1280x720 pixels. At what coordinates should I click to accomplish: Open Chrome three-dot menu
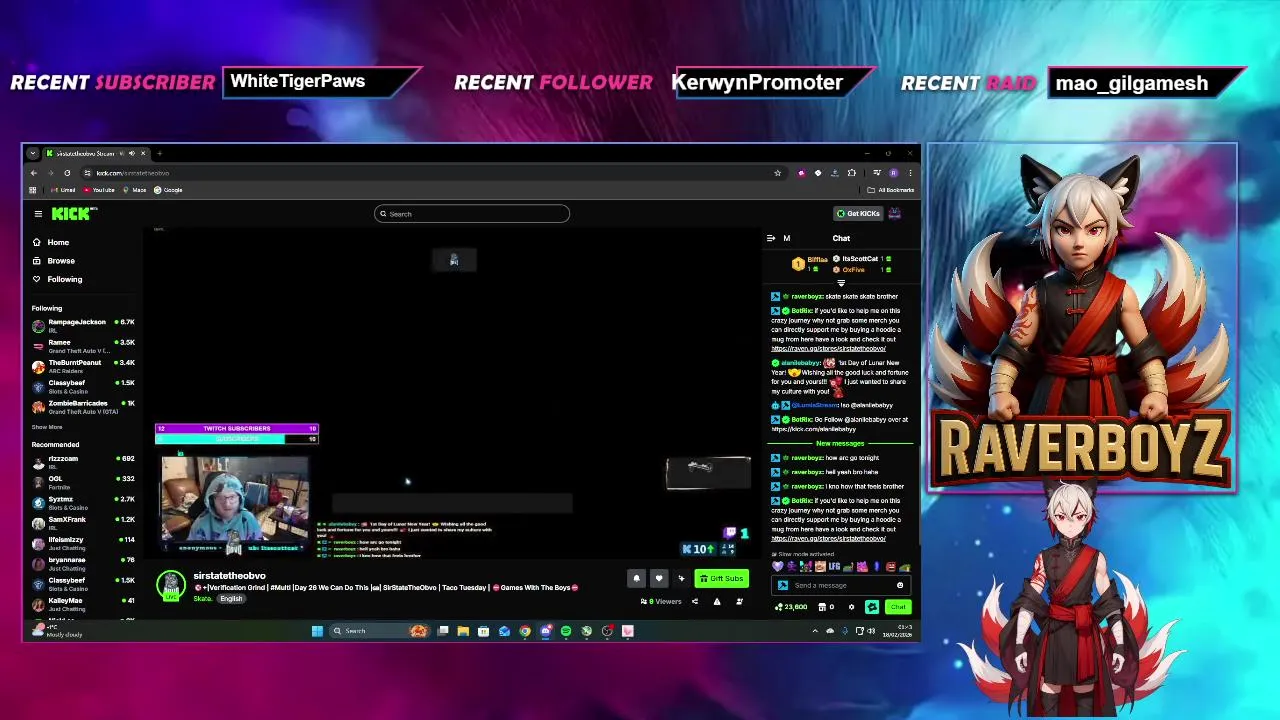click(910, 173)
